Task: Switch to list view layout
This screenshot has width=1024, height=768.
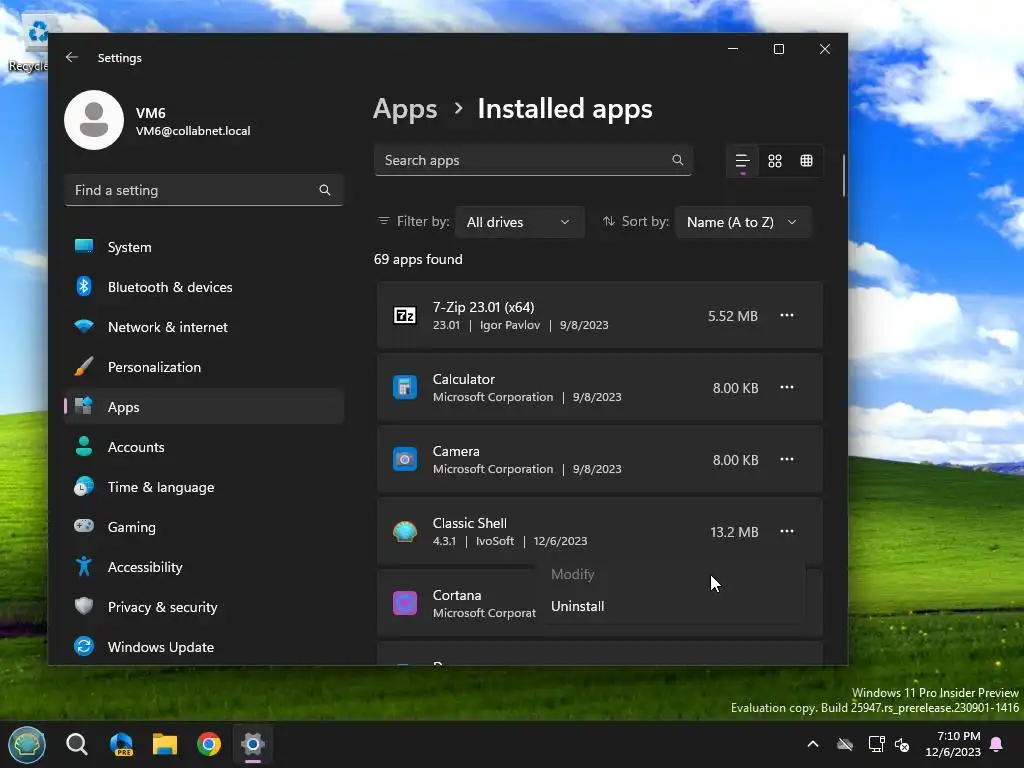Action: coord(743,161)
